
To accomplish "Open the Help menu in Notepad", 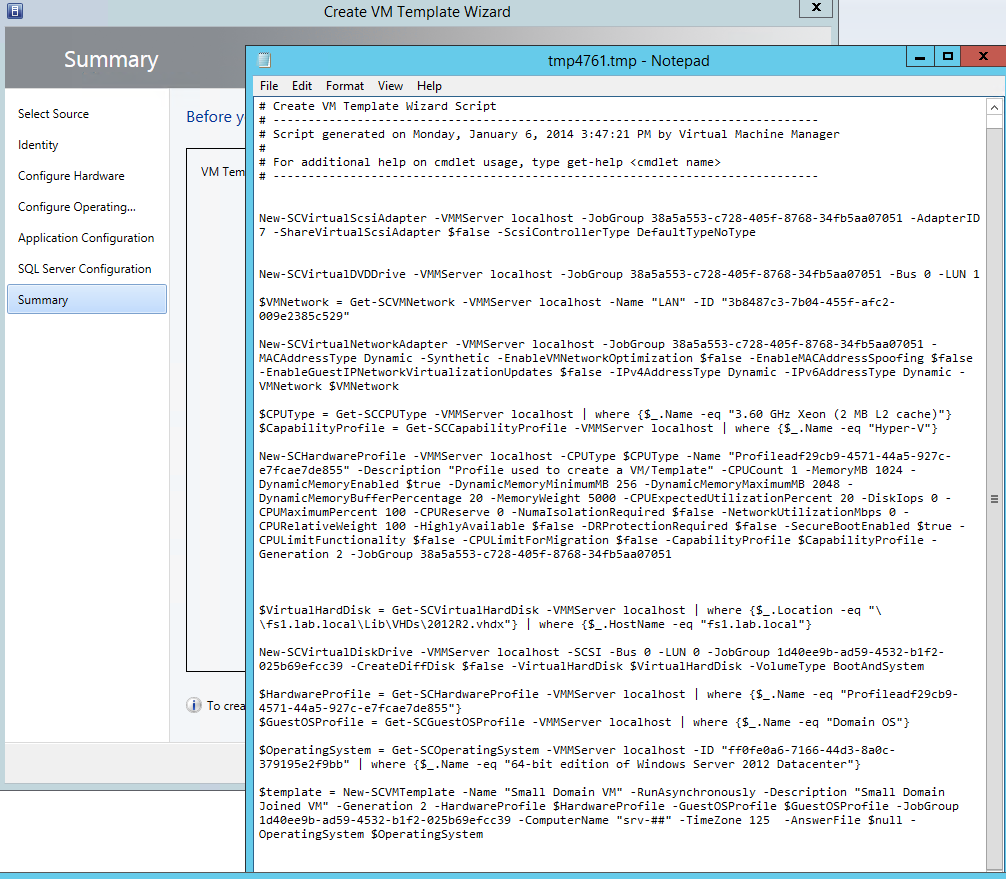I will pos(429,86).
